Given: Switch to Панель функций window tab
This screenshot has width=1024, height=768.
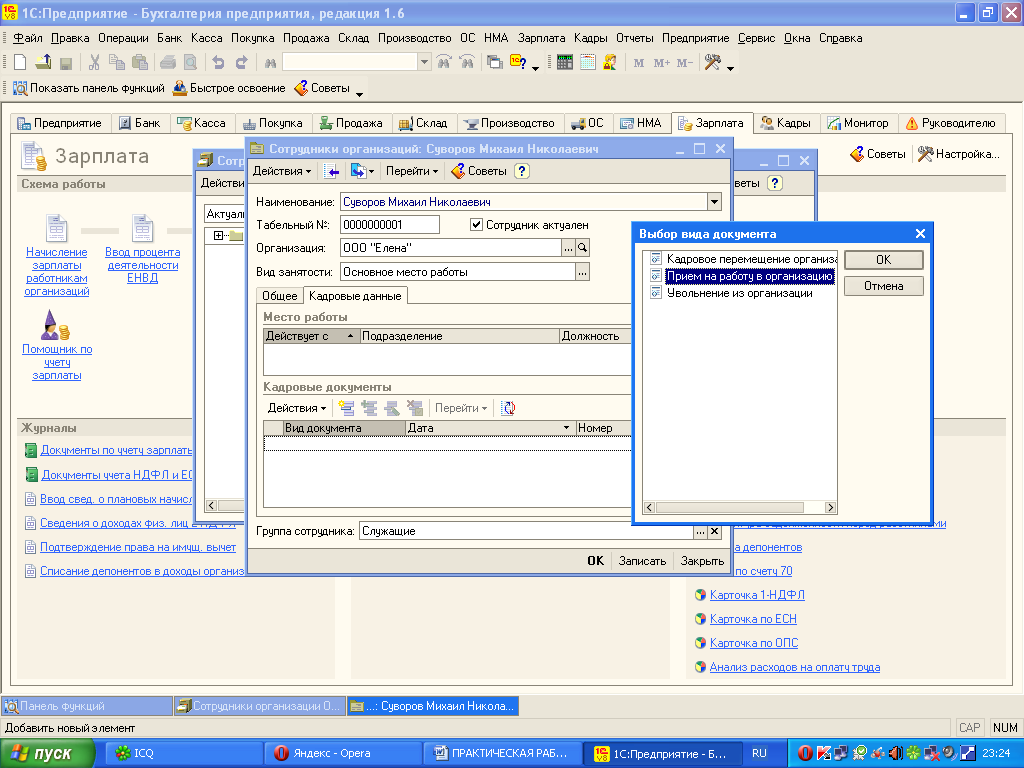Looking at the screenshot, I should click(x=87, y=706).
